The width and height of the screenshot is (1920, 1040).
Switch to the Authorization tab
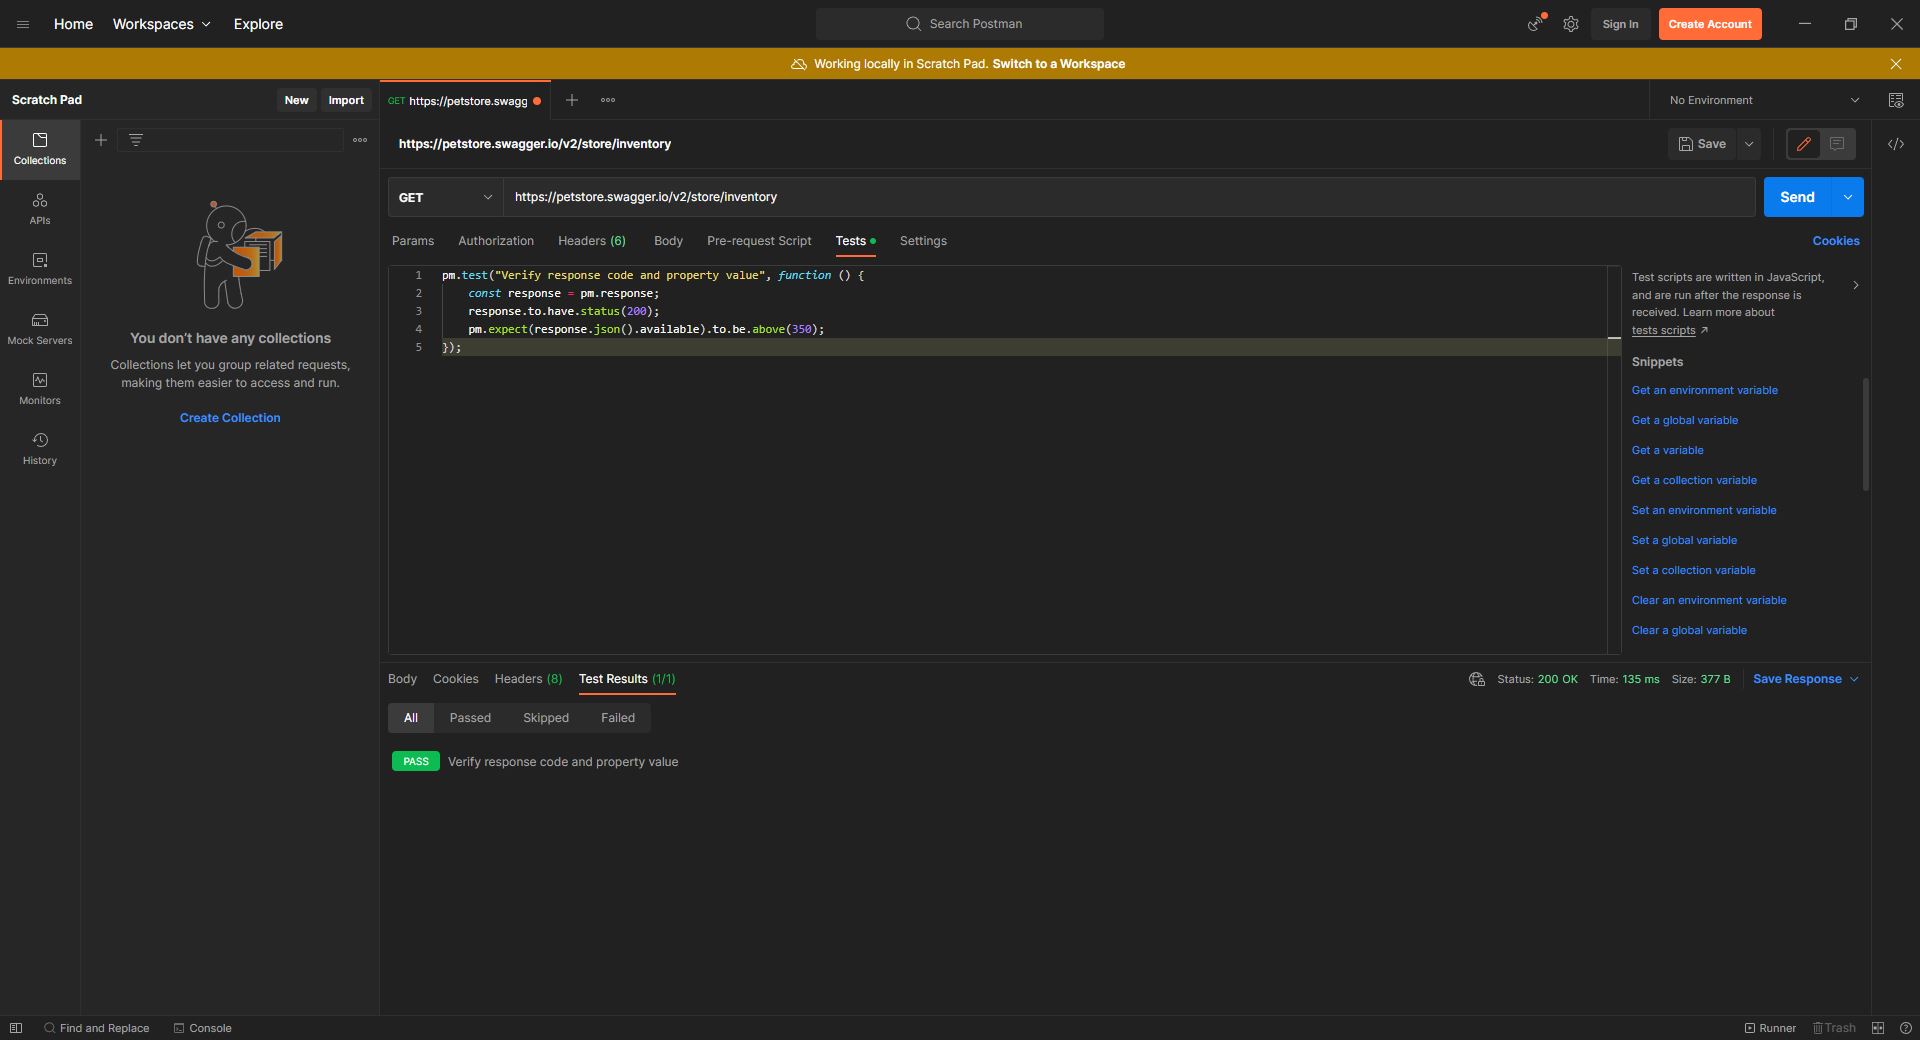click(496, 241)
